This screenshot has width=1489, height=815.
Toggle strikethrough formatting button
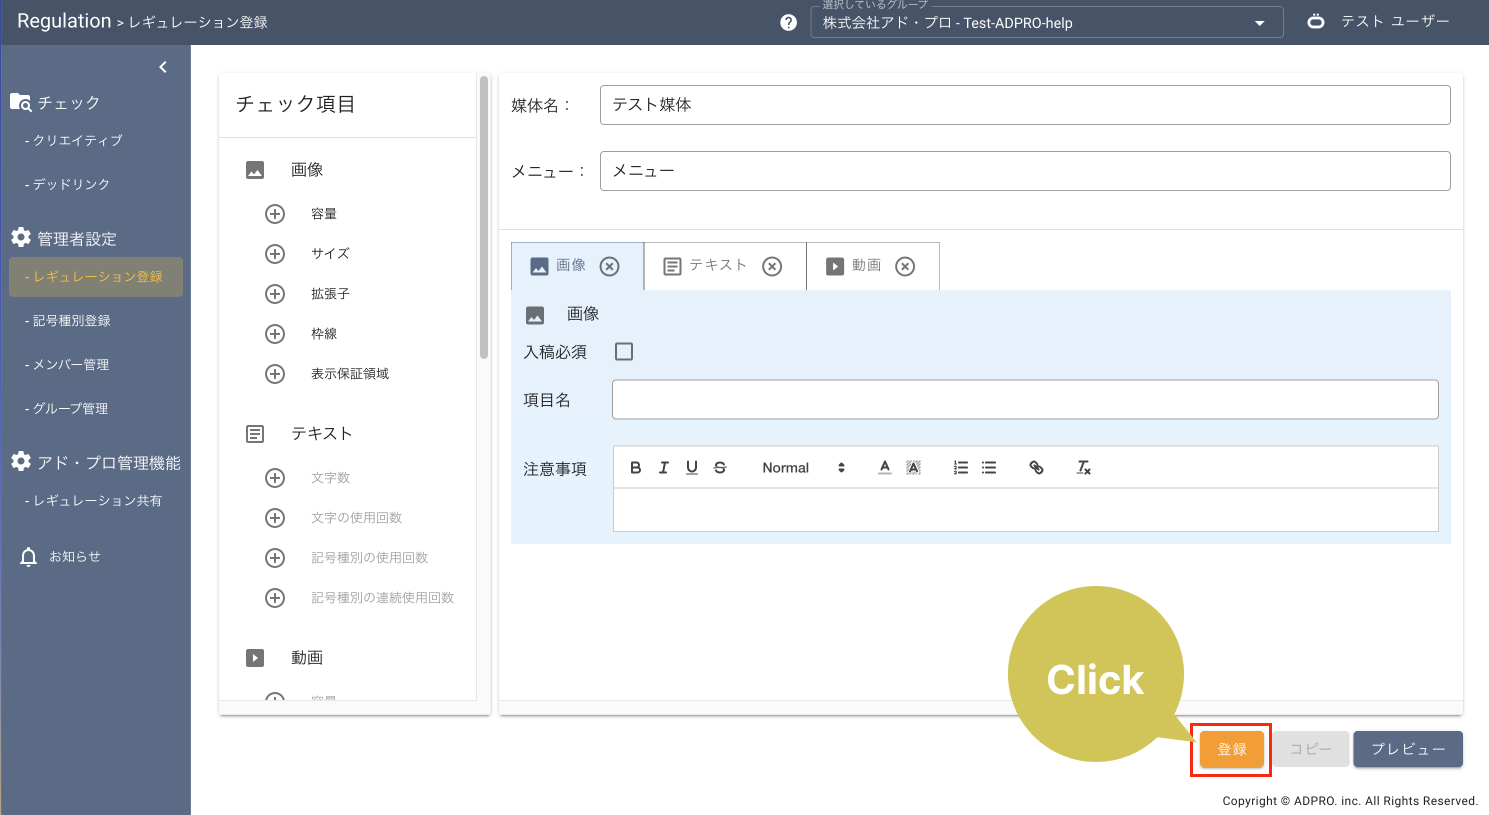(x=720, y=468)
